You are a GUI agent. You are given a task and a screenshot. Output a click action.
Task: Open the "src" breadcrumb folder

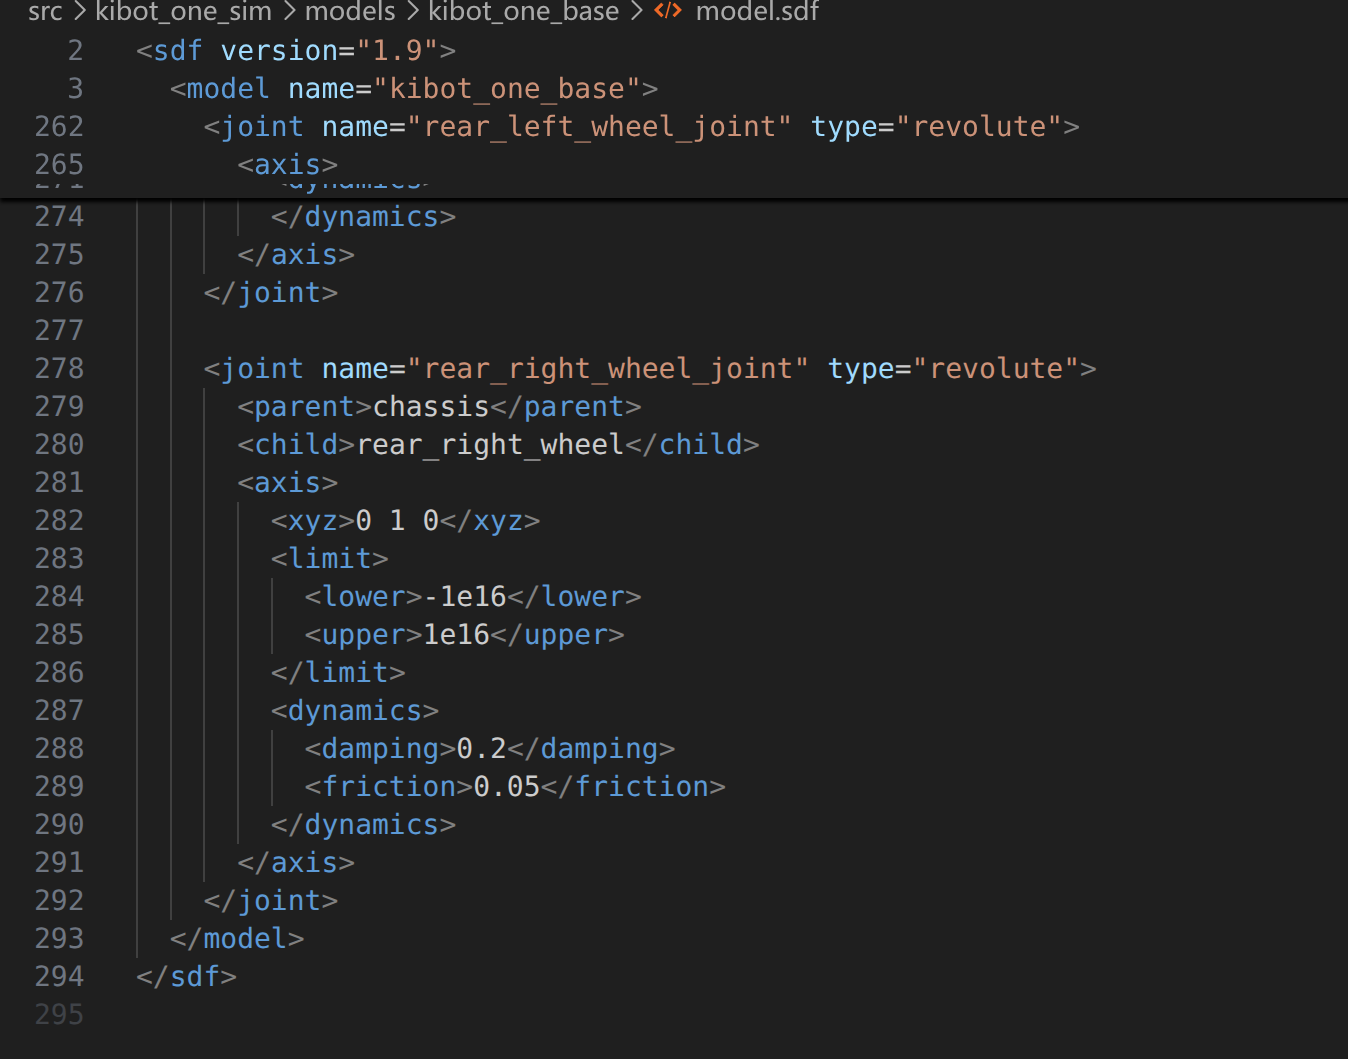click(45, 11)
